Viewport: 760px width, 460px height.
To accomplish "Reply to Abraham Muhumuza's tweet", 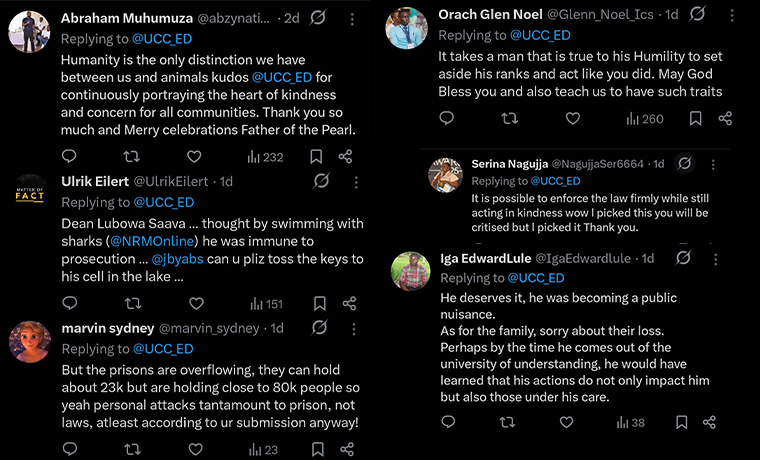I will 69,156.
